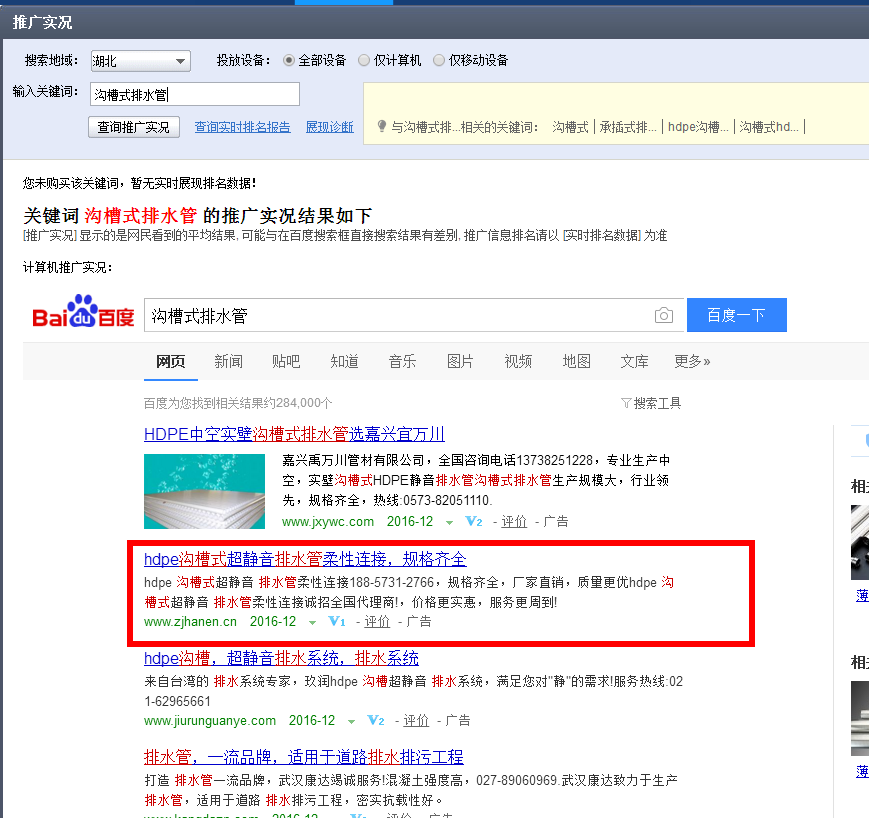Click the 查询推广实况 button

coord(134,127)
